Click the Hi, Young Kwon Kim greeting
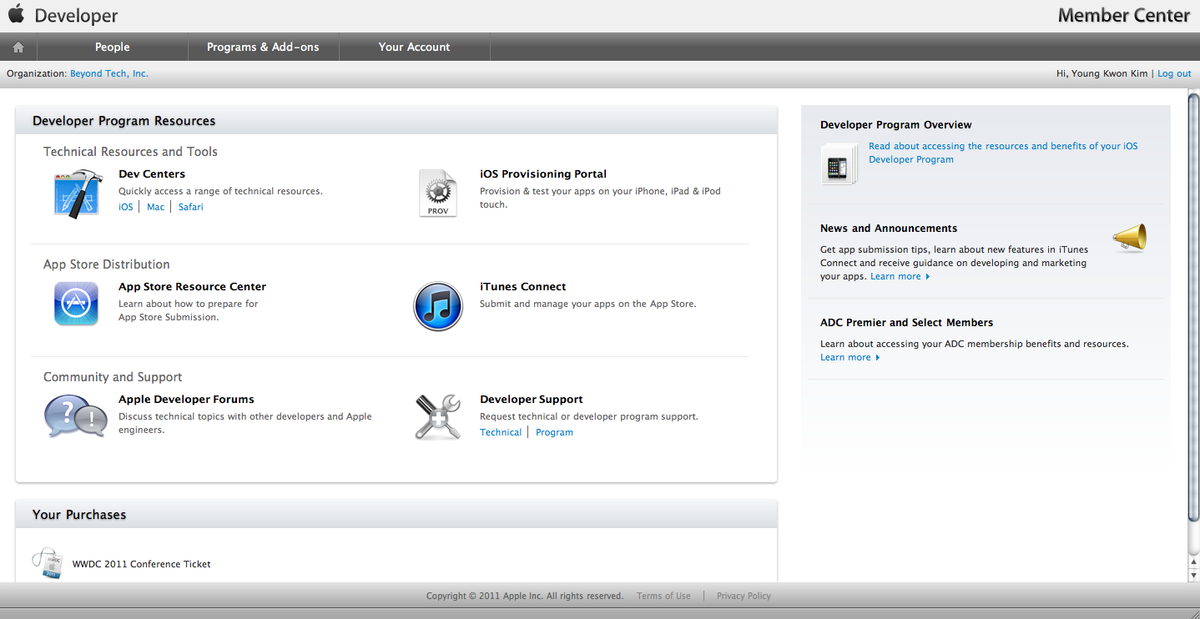 click(x=1103, y=74)
